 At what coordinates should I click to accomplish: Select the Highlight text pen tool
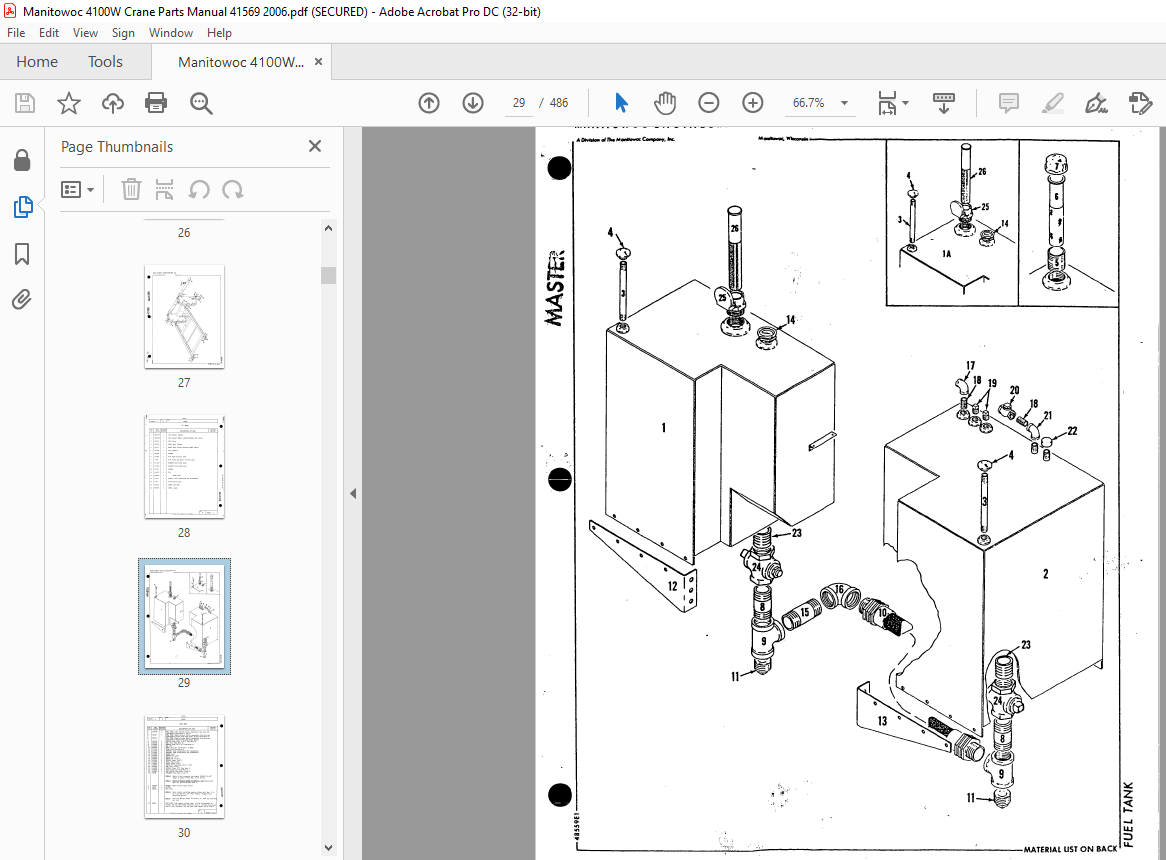click(x=1052, y=103)
